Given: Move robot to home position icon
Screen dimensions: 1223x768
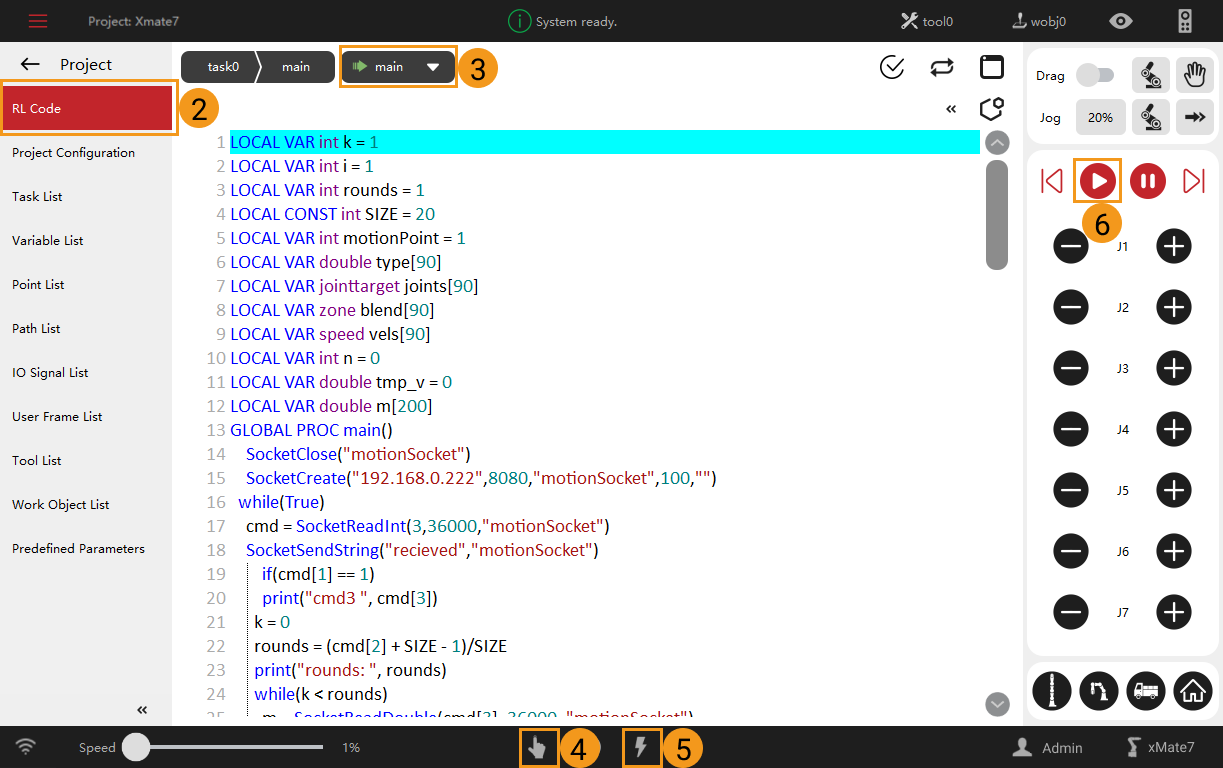Looking at the screenshot, I should 1192,690.
